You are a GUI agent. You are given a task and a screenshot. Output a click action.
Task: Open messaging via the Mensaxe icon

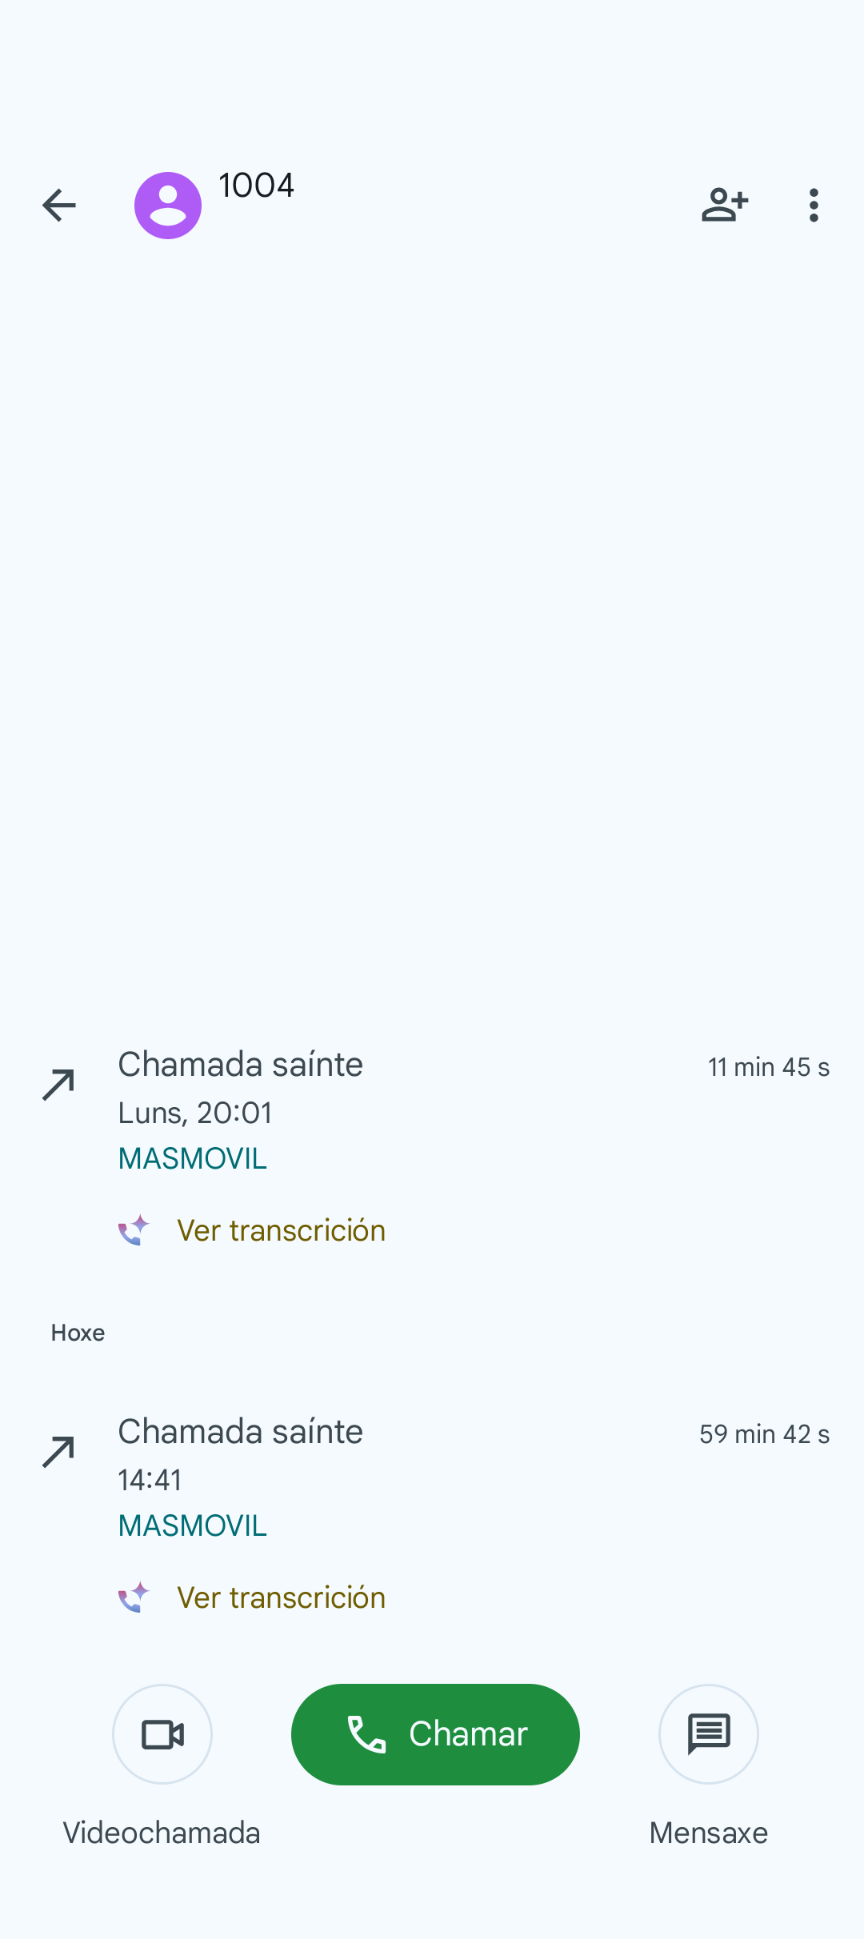708,1734
